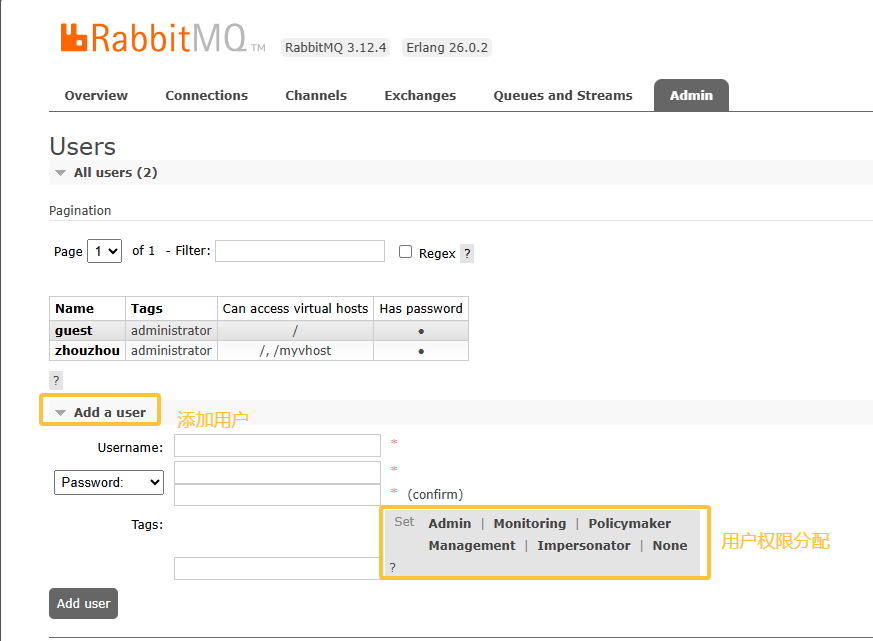Open the Exchanges tab

point(420,96)
